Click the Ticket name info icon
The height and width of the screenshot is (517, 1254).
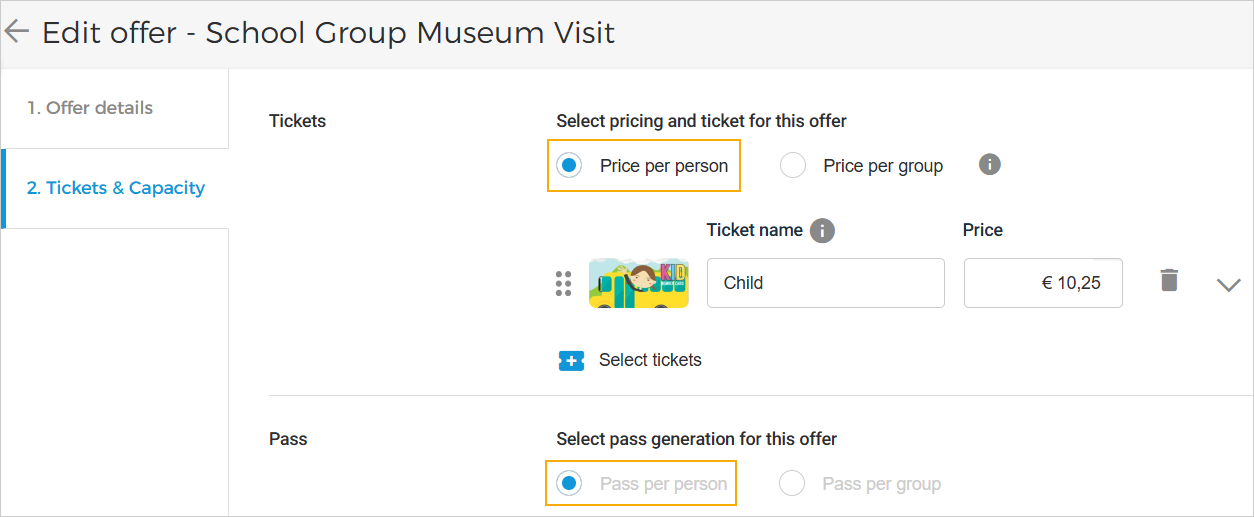[x=822, y=231]
